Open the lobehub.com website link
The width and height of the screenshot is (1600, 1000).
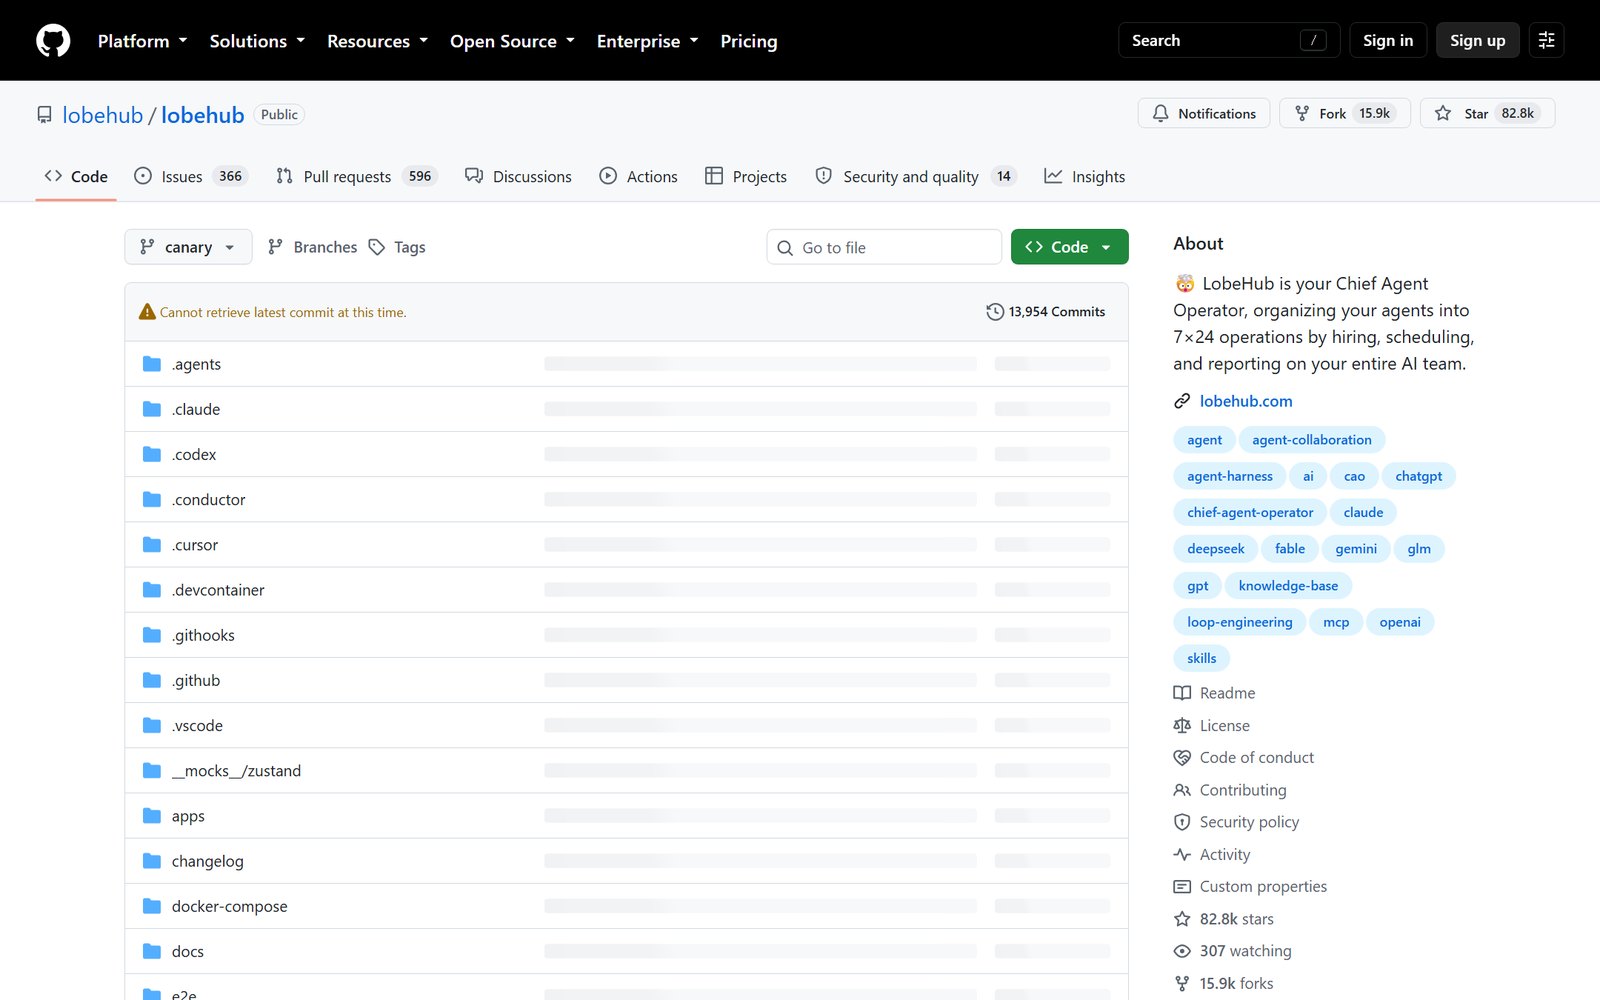(x=1246, y=401)
